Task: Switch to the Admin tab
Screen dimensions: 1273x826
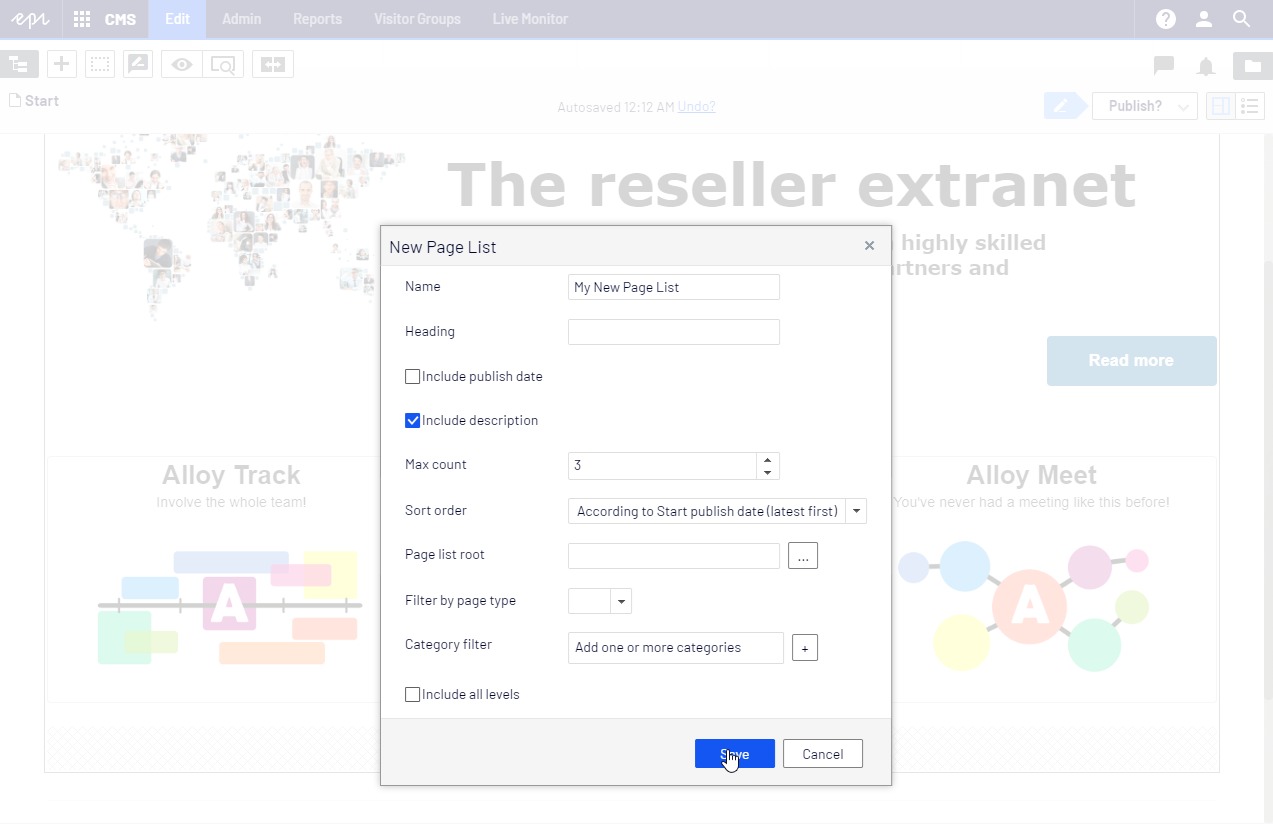Action: pos(241,19)
